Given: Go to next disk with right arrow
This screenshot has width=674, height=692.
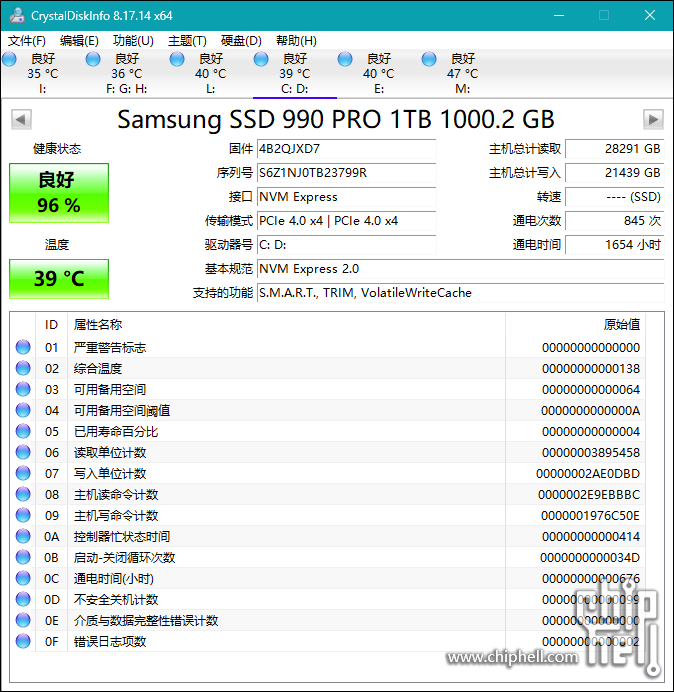Looking at the screenshot, I should click(x=653, y=119).
